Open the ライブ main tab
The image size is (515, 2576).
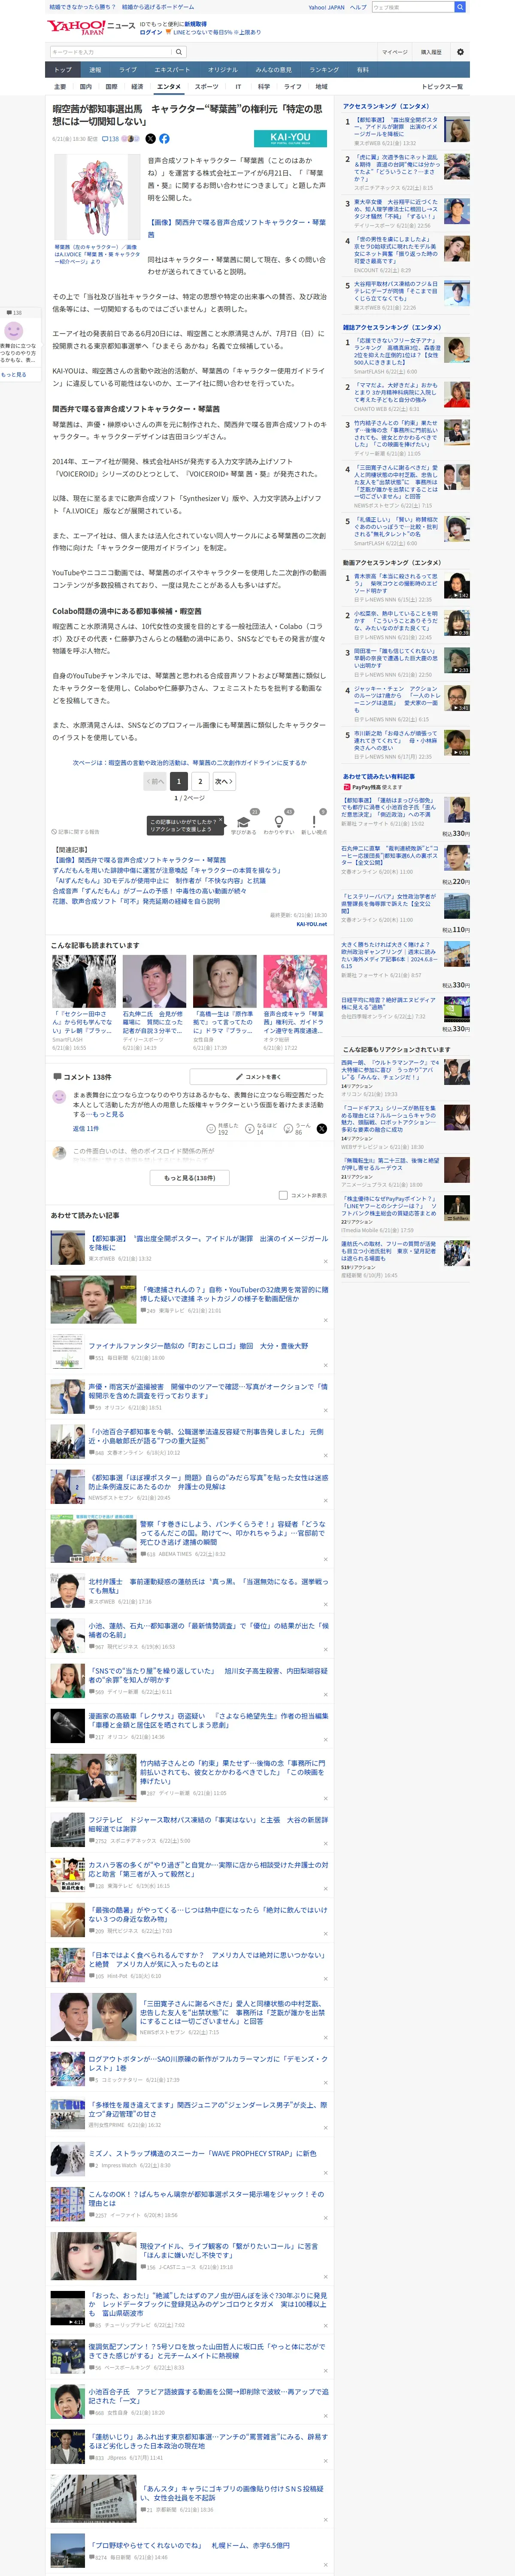pos(128,70)
